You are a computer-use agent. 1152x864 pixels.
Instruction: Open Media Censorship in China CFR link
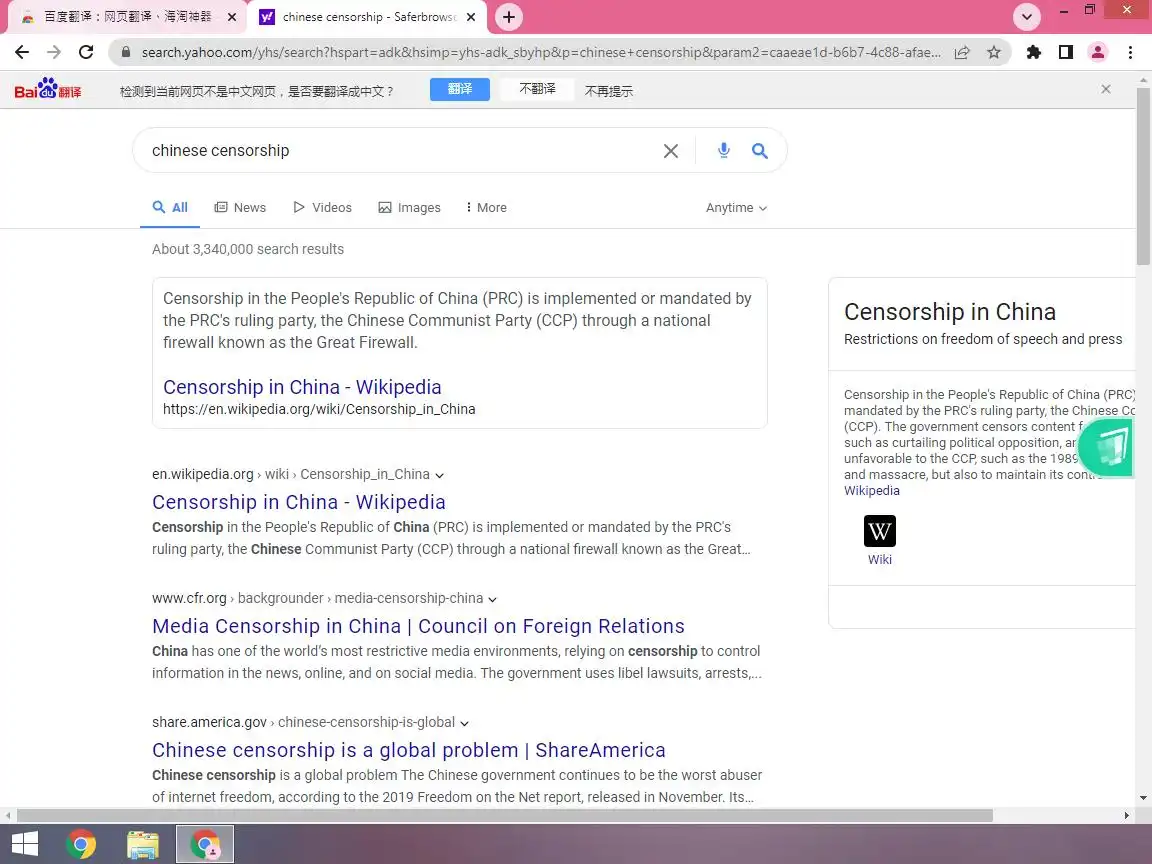(x=418, y=626)
